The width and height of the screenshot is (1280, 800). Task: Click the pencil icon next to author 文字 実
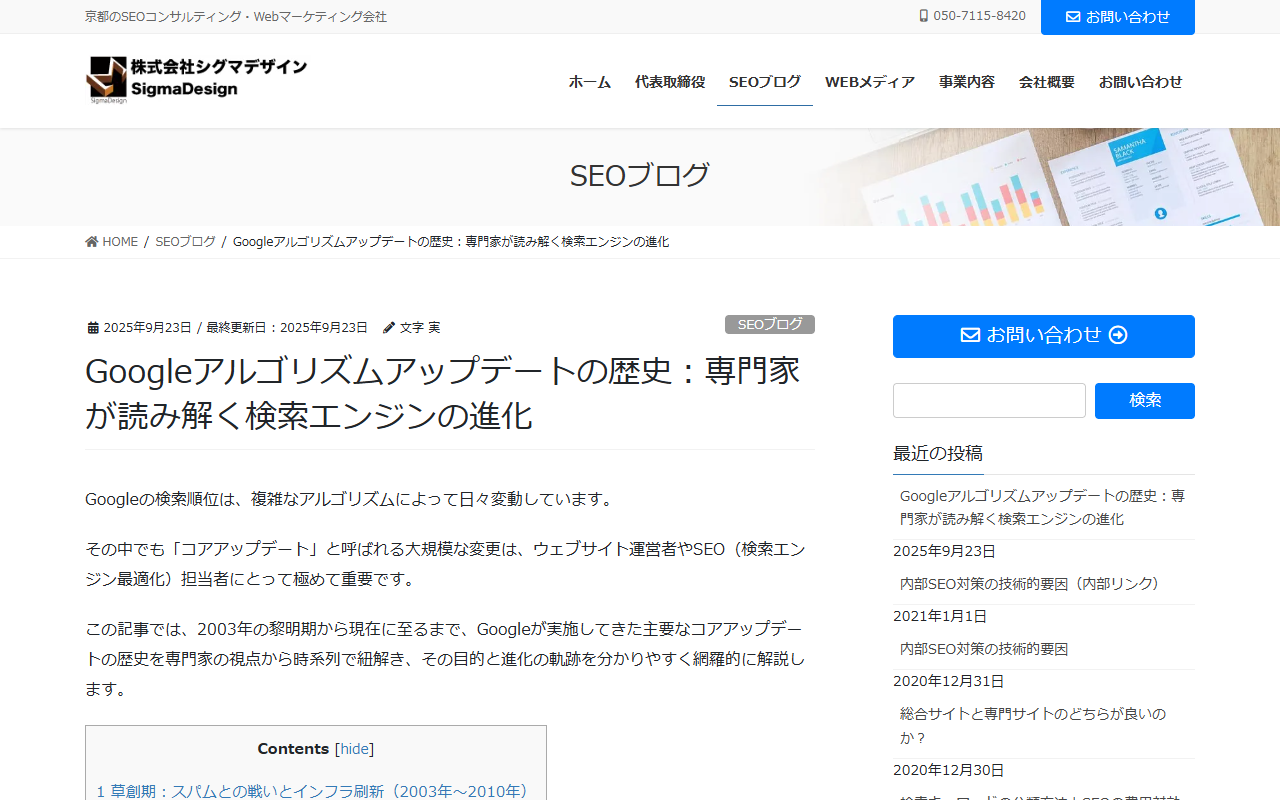(x=388, y=327)
